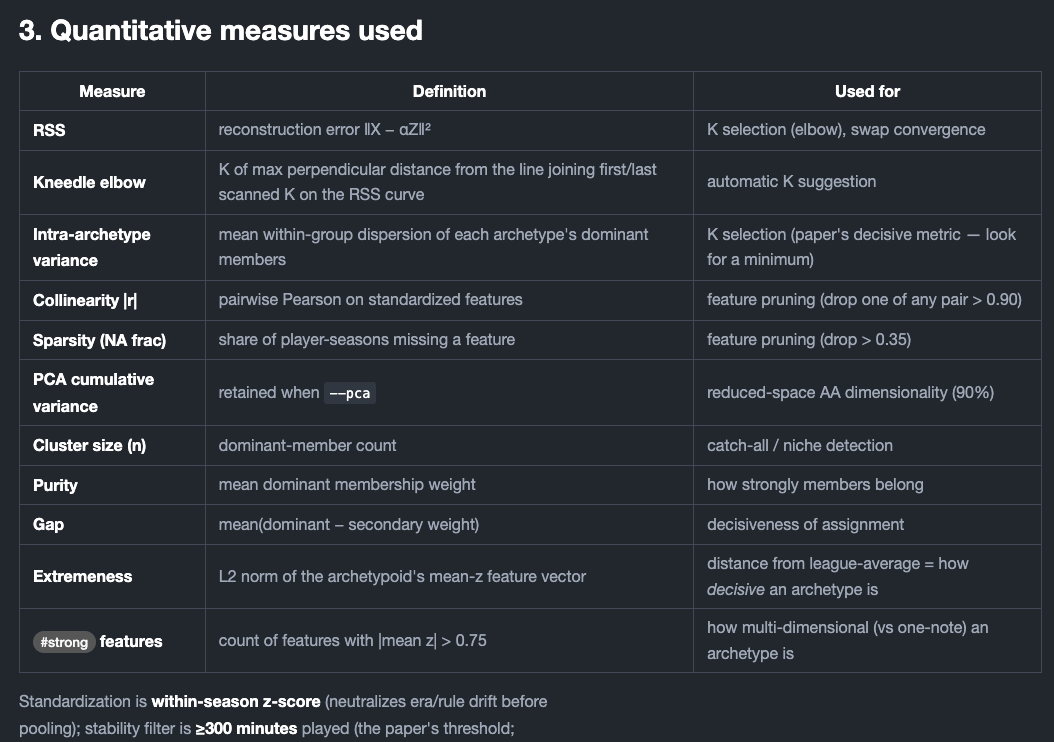Click the bold "≥300 minutes" text
This screenshot has height=742, width=1054.
(246, 729)
